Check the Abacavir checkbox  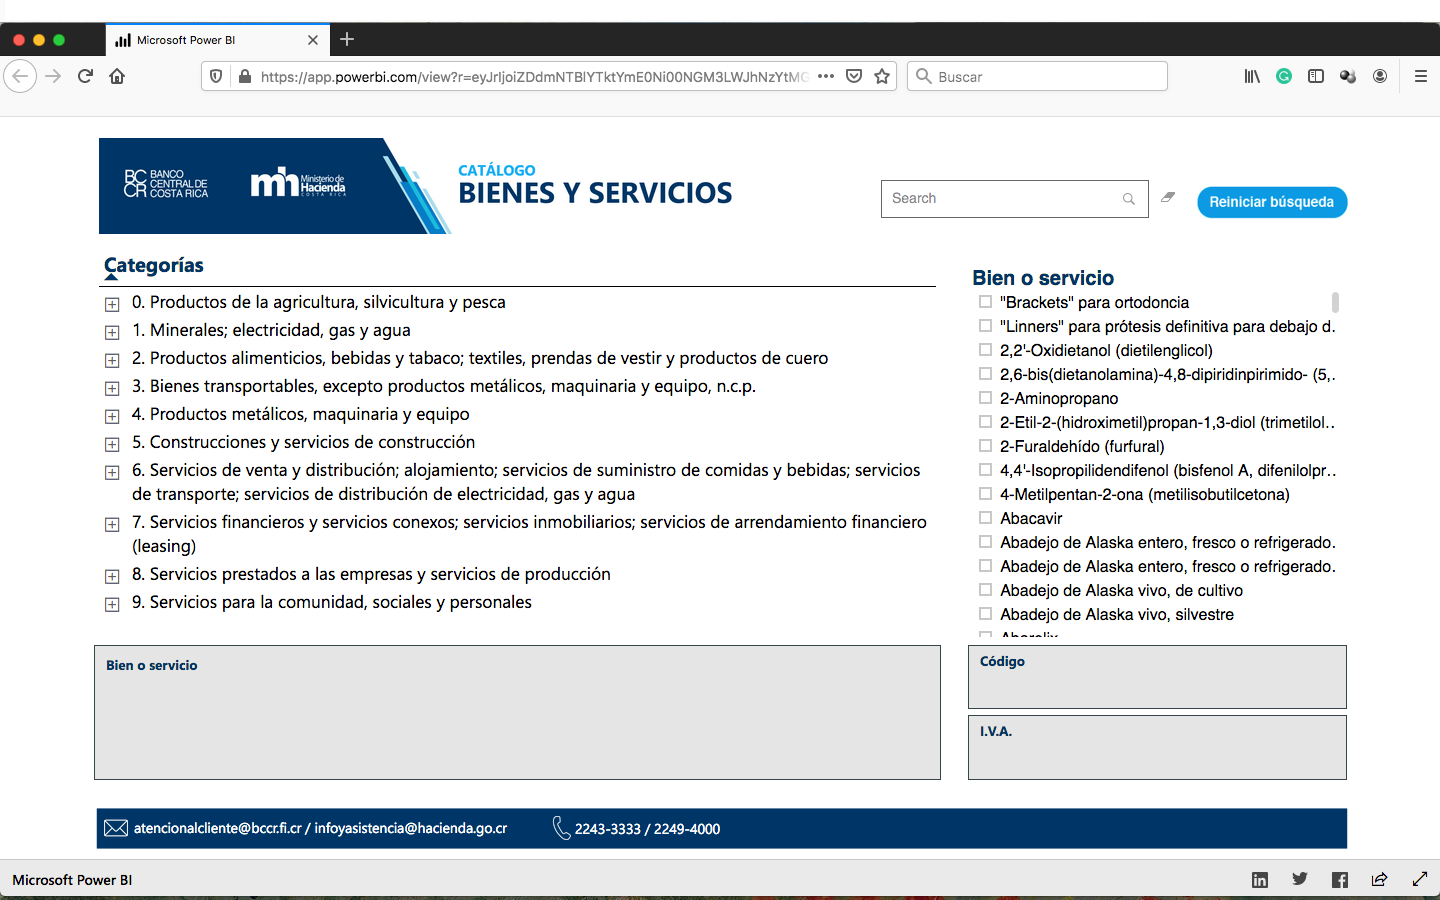[x=985, y=518]
